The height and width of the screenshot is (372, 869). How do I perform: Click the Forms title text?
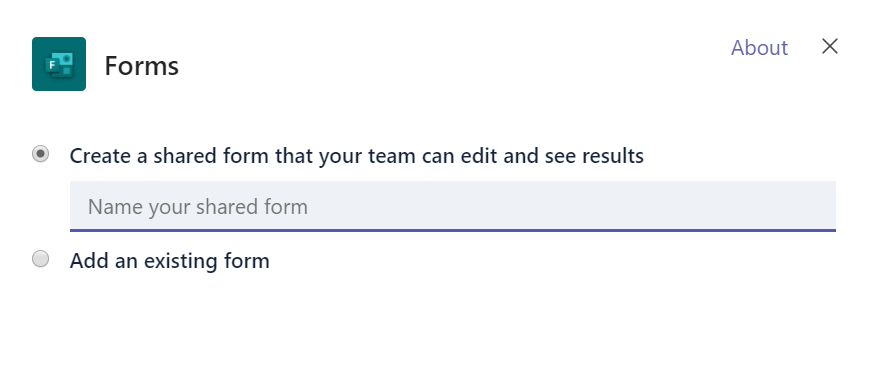(142, 65)
